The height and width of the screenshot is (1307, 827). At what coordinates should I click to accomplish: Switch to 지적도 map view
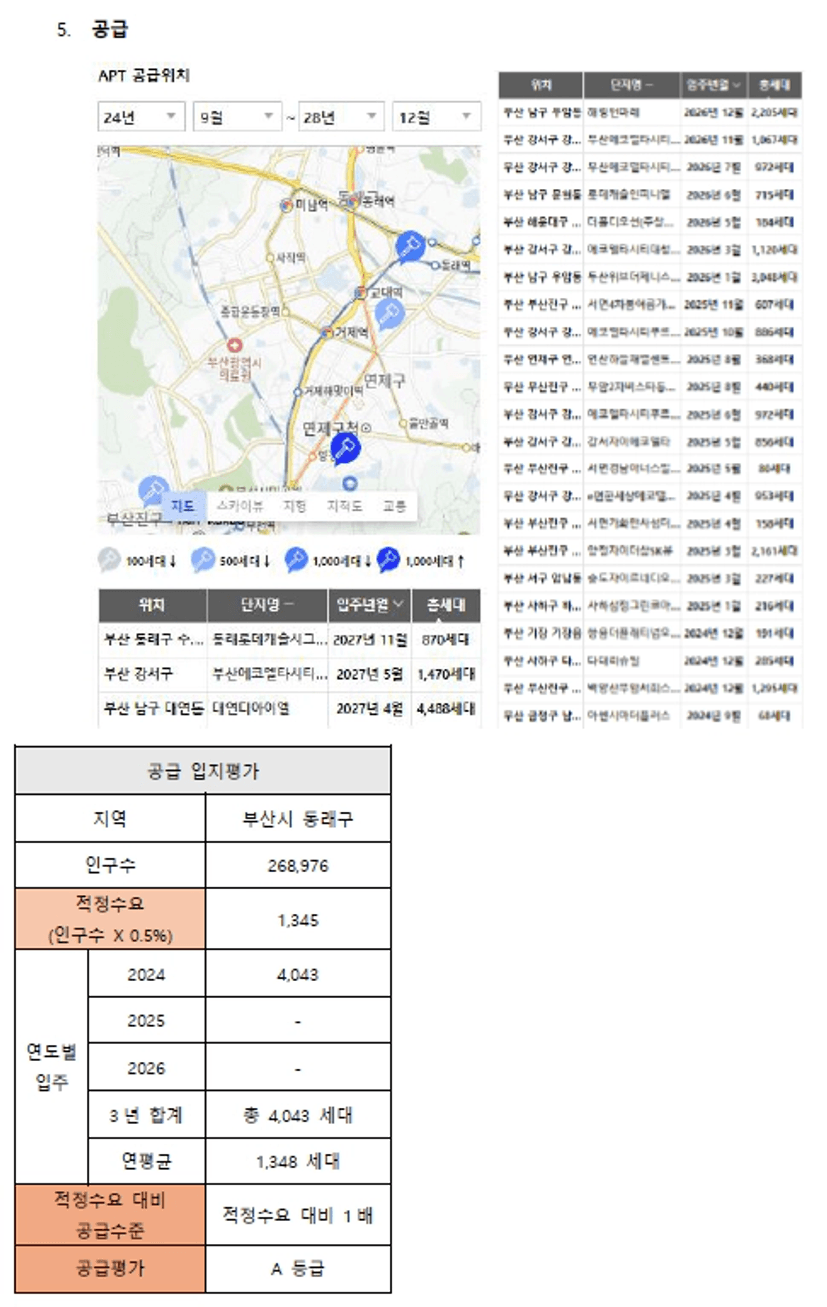[345, 506]
